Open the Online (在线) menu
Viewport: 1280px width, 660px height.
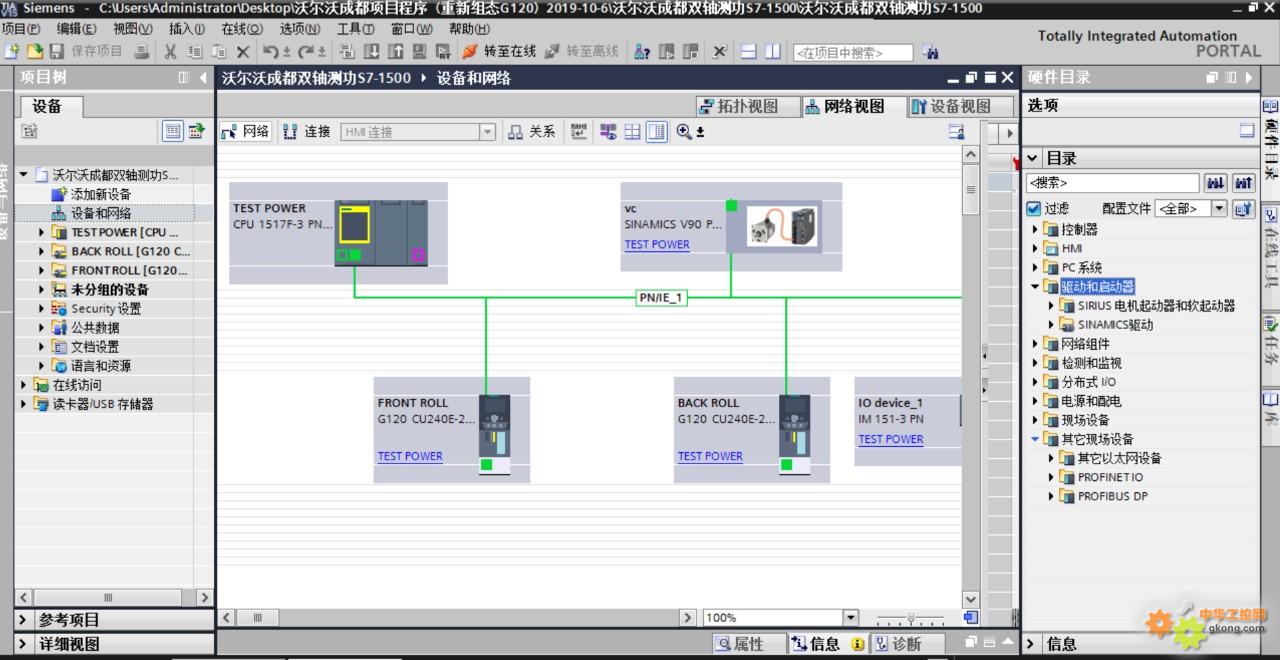tap(242, 29)
